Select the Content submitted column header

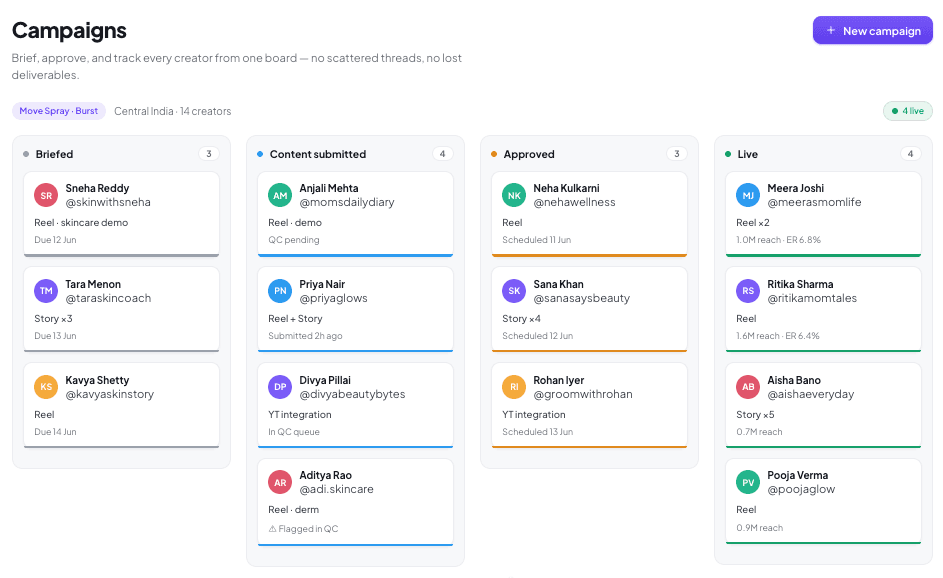(x=318, y=154)
